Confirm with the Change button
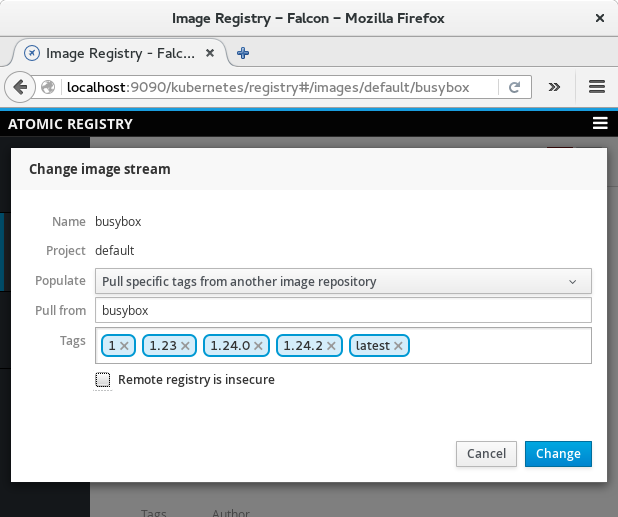 click(558, 454)
